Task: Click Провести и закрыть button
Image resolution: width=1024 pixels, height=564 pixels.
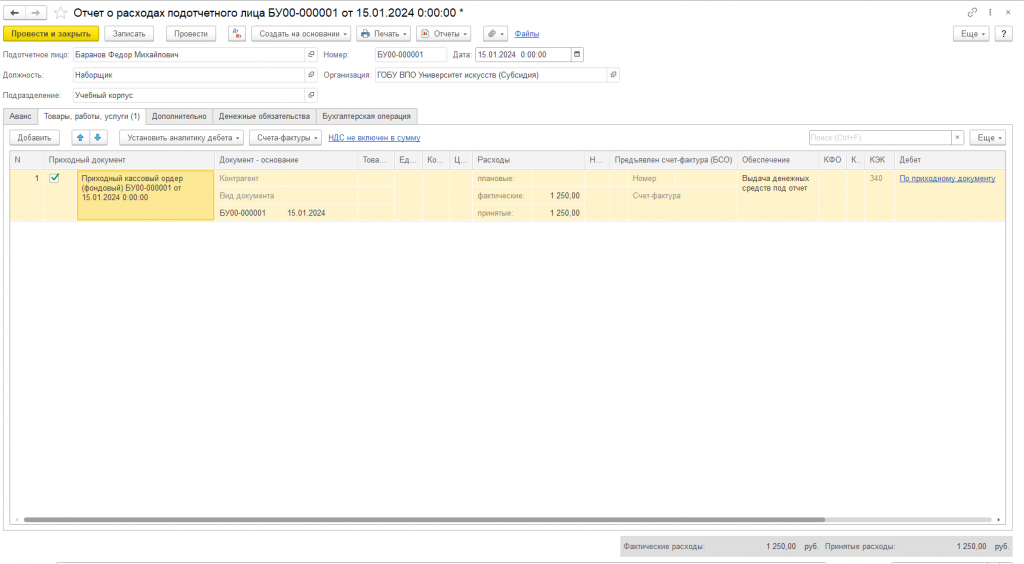Action: click(x=51, y=33)
